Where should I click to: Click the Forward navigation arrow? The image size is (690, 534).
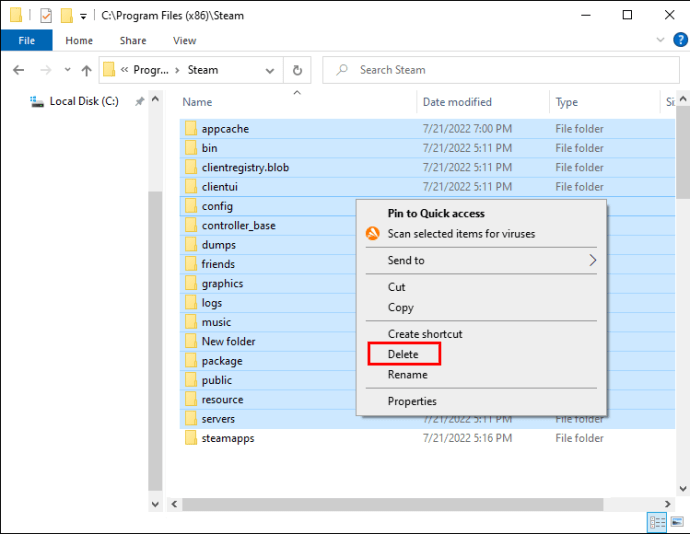coord(46,70)
